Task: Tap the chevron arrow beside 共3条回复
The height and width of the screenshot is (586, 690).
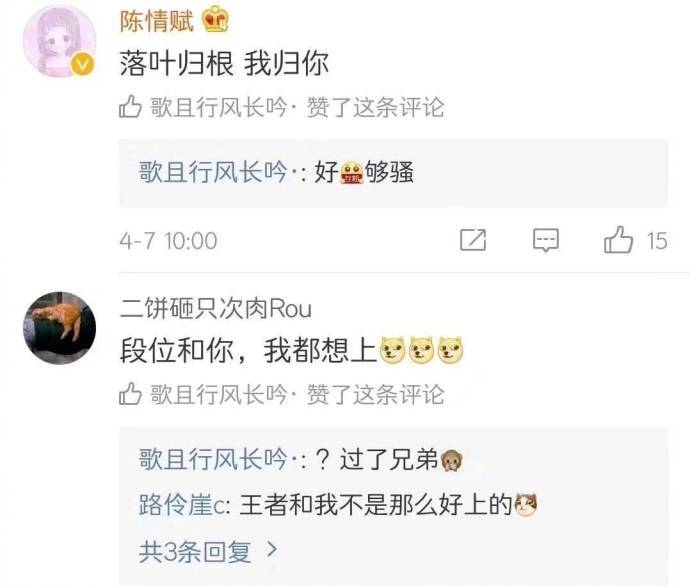Action: click(x=273, y=549)
